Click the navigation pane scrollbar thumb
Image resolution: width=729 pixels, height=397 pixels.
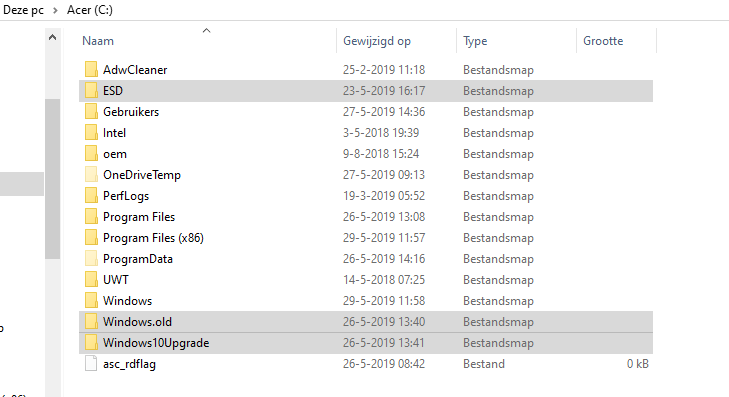pyautogui.click(x=53, y=179)
